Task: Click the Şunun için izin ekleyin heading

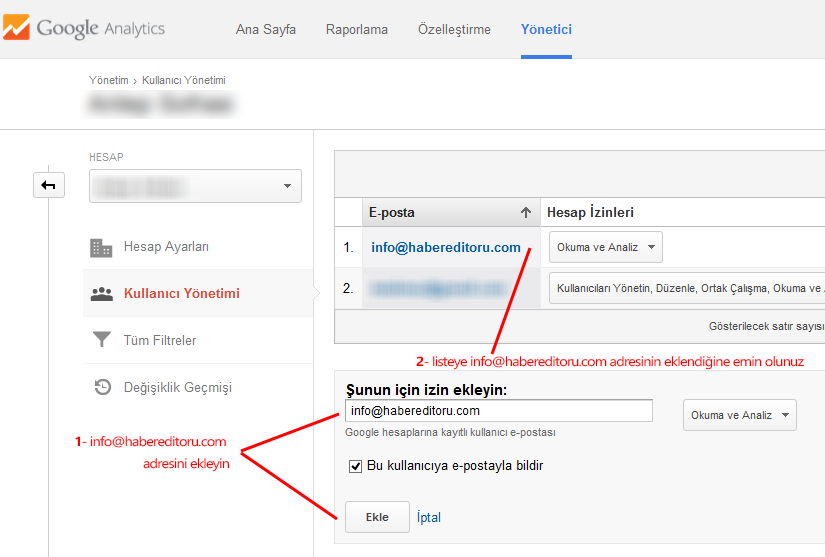Action: pyautogui.click(x=427, y=390)
